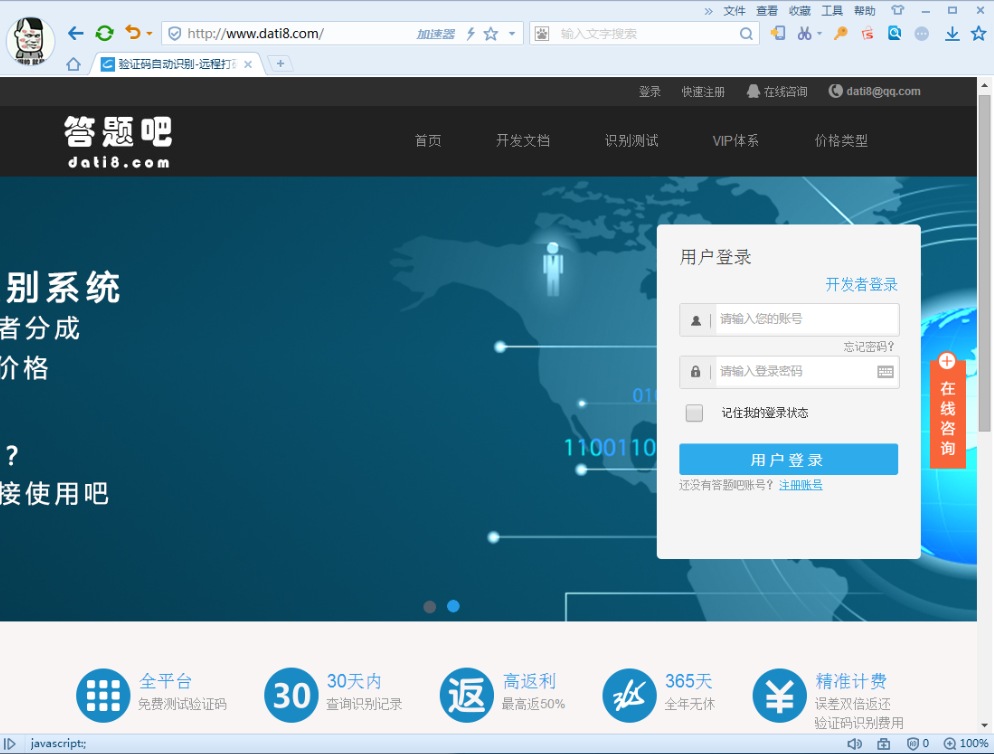Expand the address bar dropdown arrow

pos(512,33)
